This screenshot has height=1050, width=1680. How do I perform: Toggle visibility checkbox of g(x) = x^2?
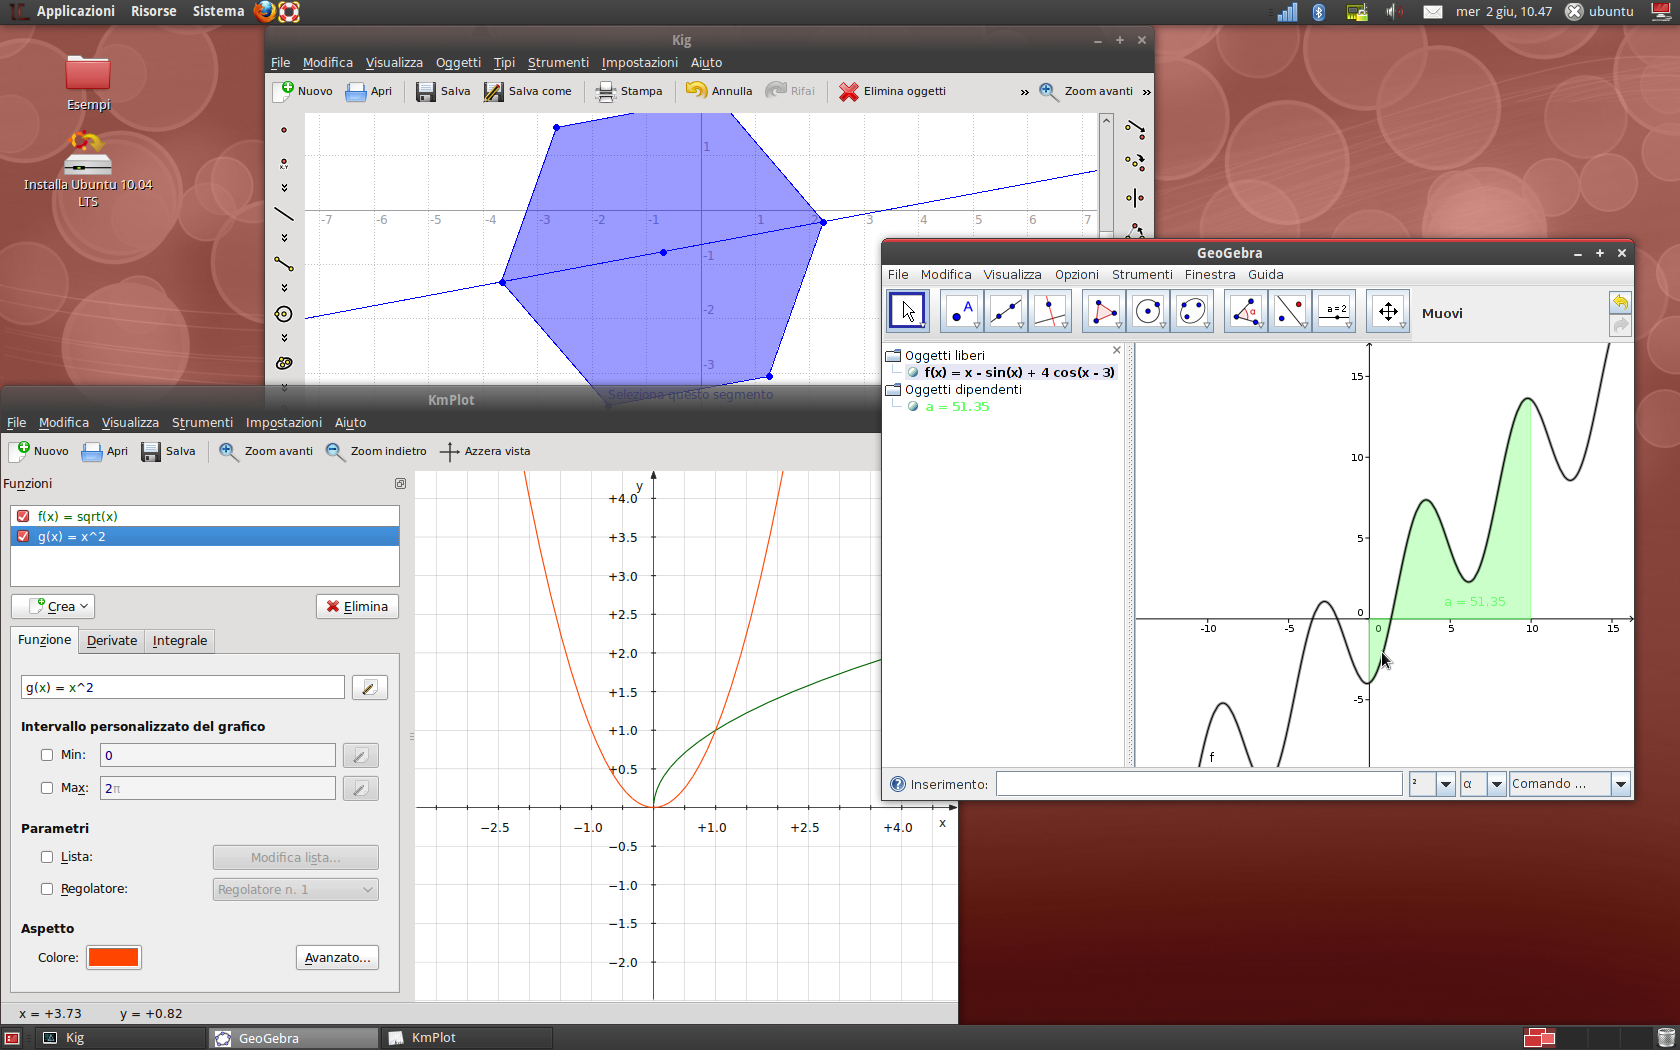click(23, 536)
